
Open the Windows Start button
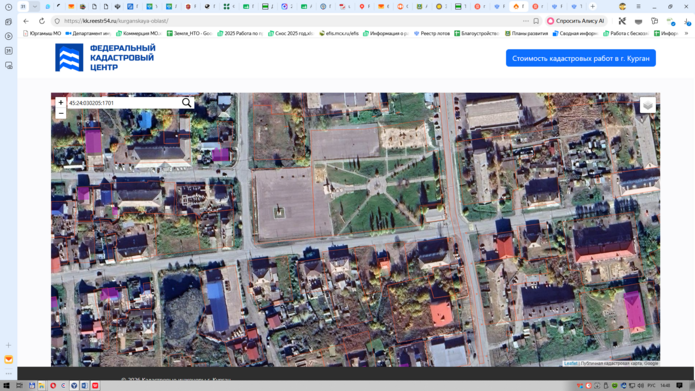point(6,386)
